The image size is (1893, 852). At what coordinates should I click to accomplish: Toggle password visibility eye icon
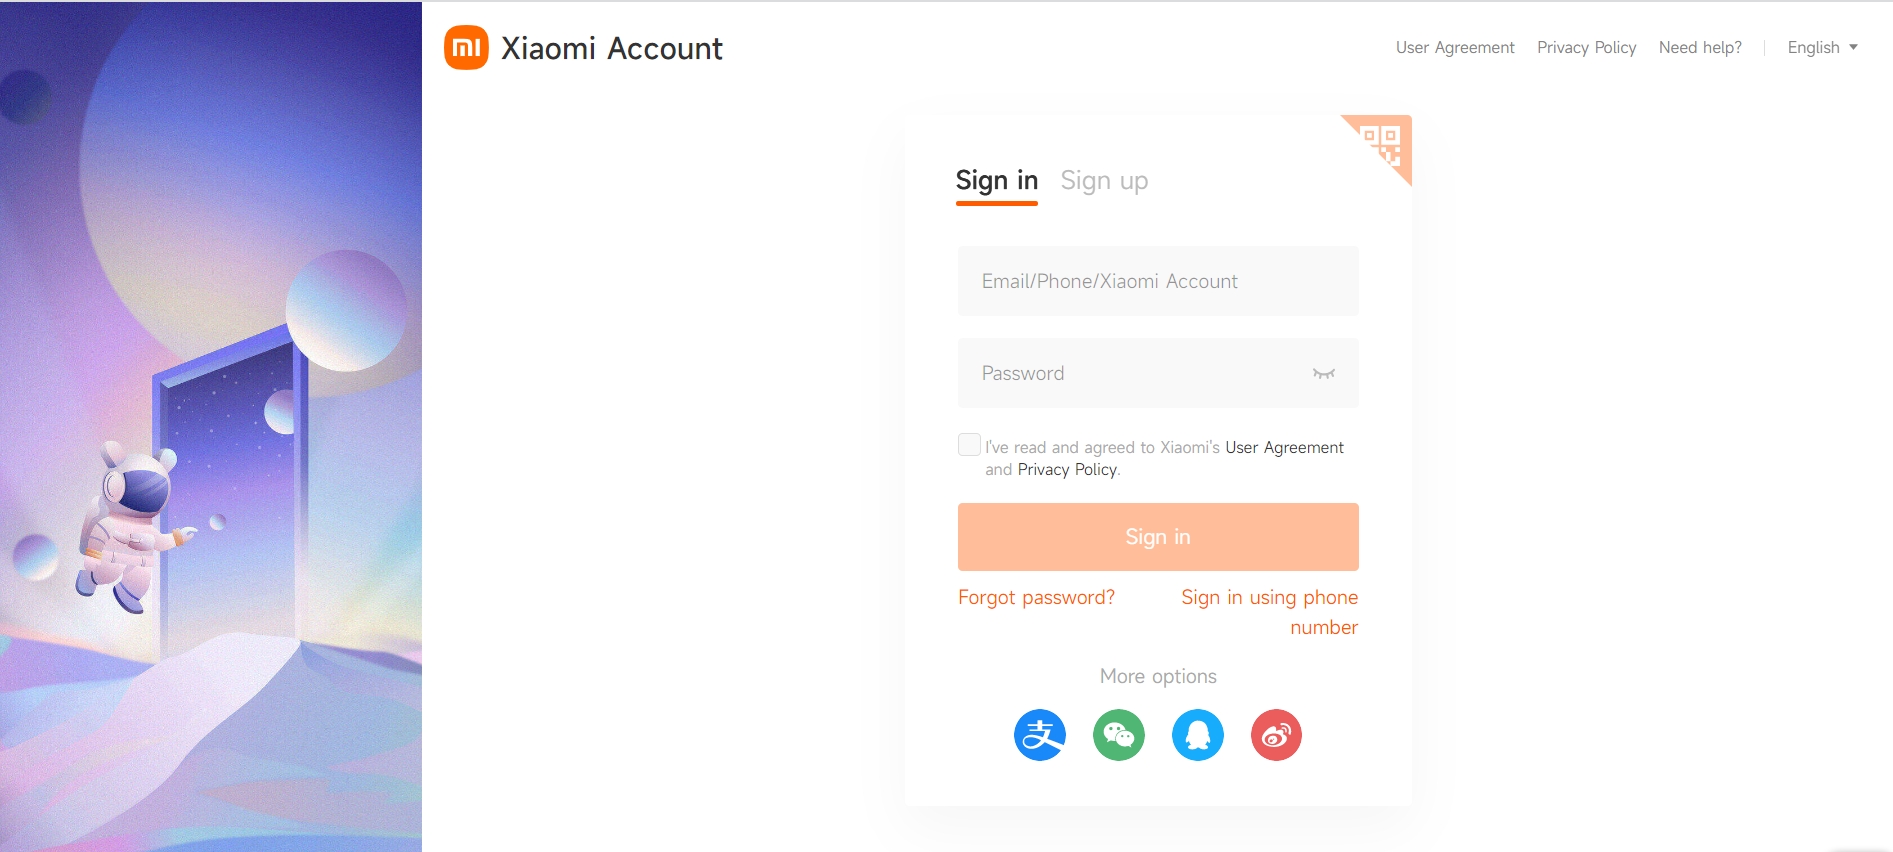point(1324,373)
